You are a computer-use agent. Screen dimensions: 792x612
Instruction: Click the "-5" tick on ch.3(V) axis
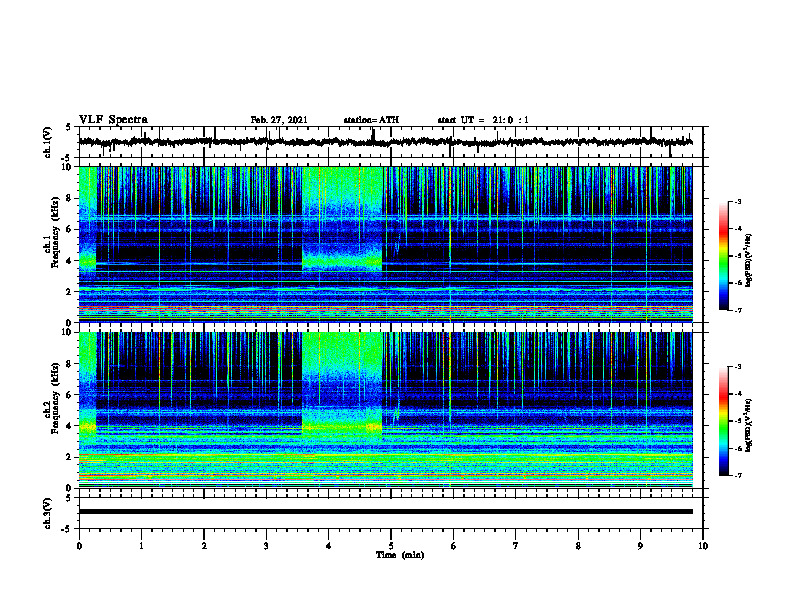point(66,529)
